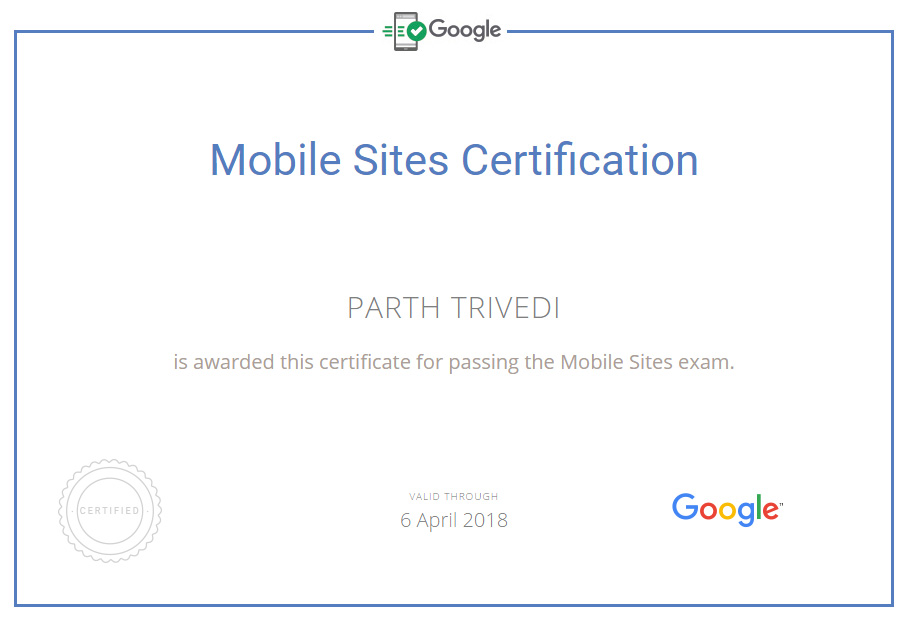Select the name PARTH TRIVEDI
The height and width of the screenshot is (629, 917).
[454, 308]
